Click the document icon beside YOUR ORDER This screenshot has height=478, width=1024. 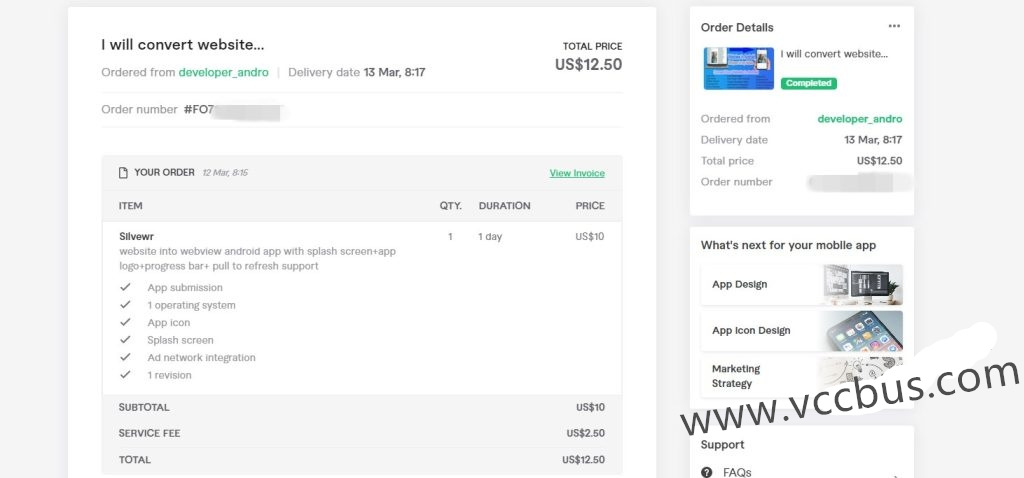[x=123, y=173]
